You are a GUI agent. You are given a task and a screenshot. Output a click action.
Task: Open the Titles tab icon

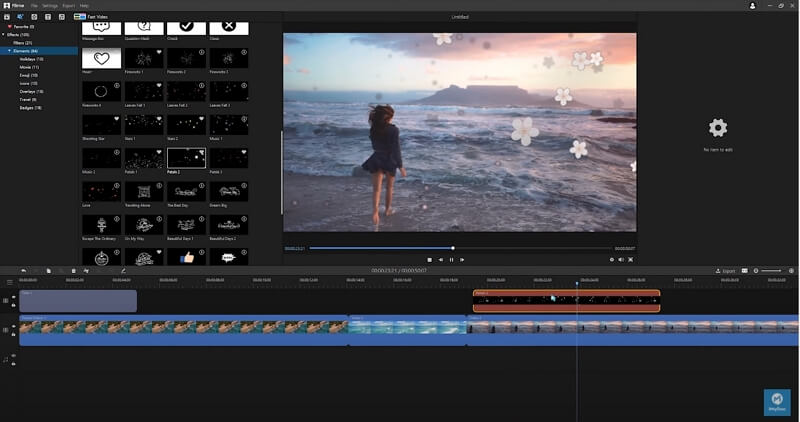pos(48,17)
